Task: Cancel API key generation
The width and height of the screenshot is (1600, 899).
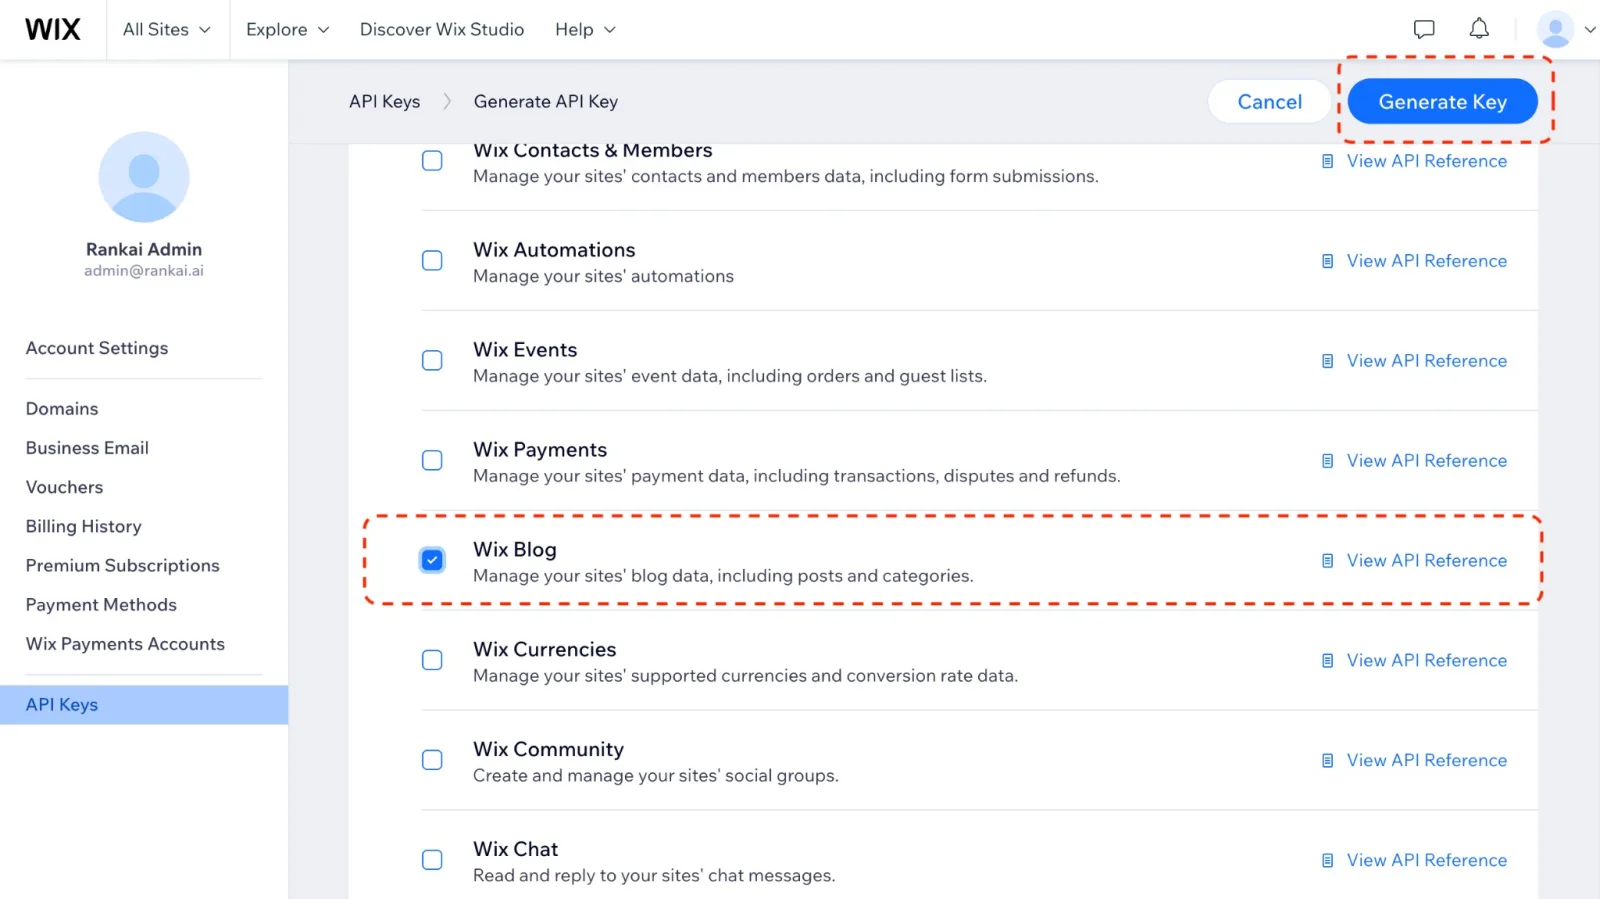Action: tap(1269, 102)
